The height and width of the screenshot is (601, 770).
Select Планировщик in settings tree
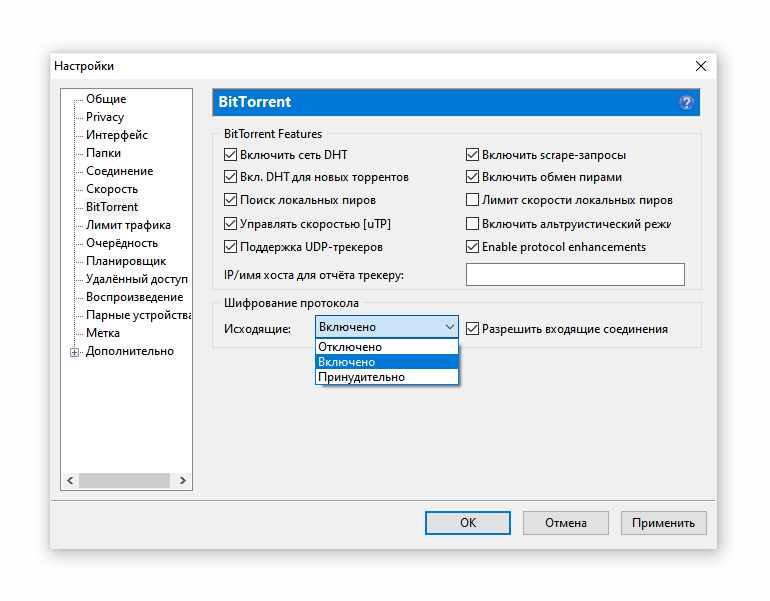pyautogui.click(x=126, y=261)
